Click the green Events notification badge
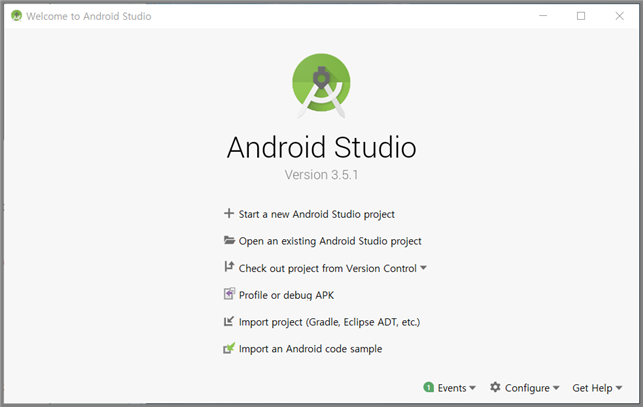The height and width of the screenshot is (407, 643). [429, 387]
